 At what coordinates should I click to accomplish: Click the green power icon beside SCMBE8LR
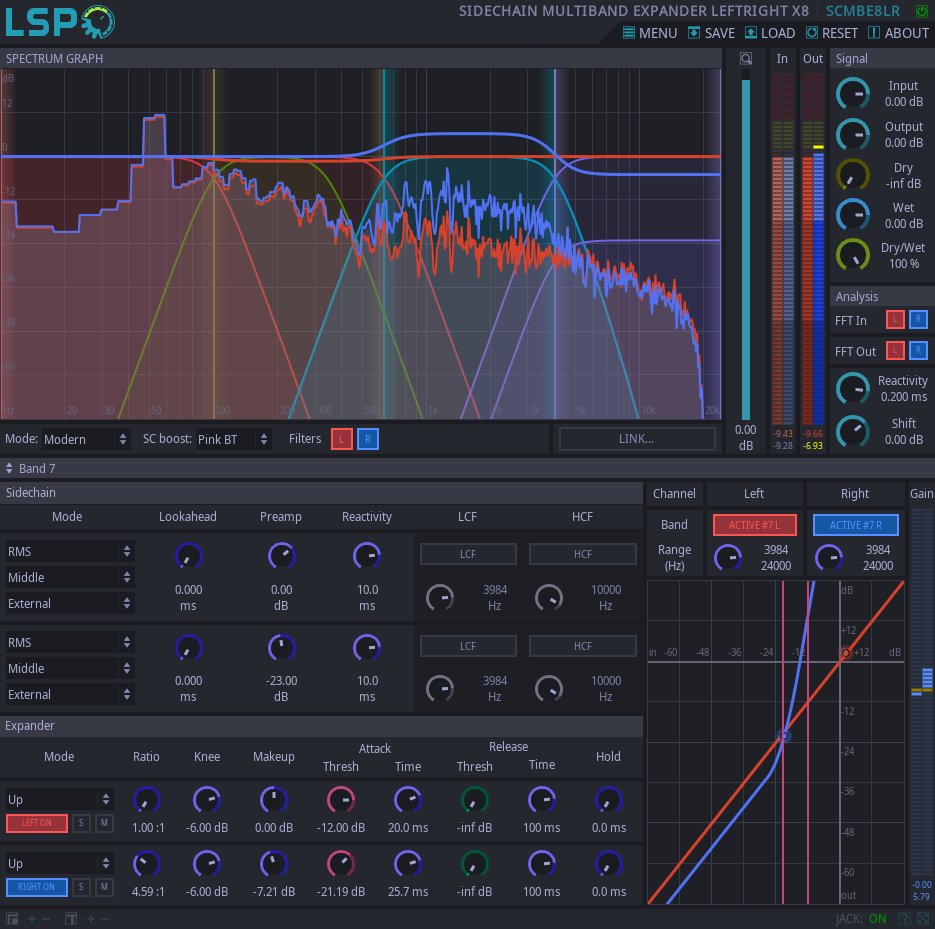[x=921, y=11]
